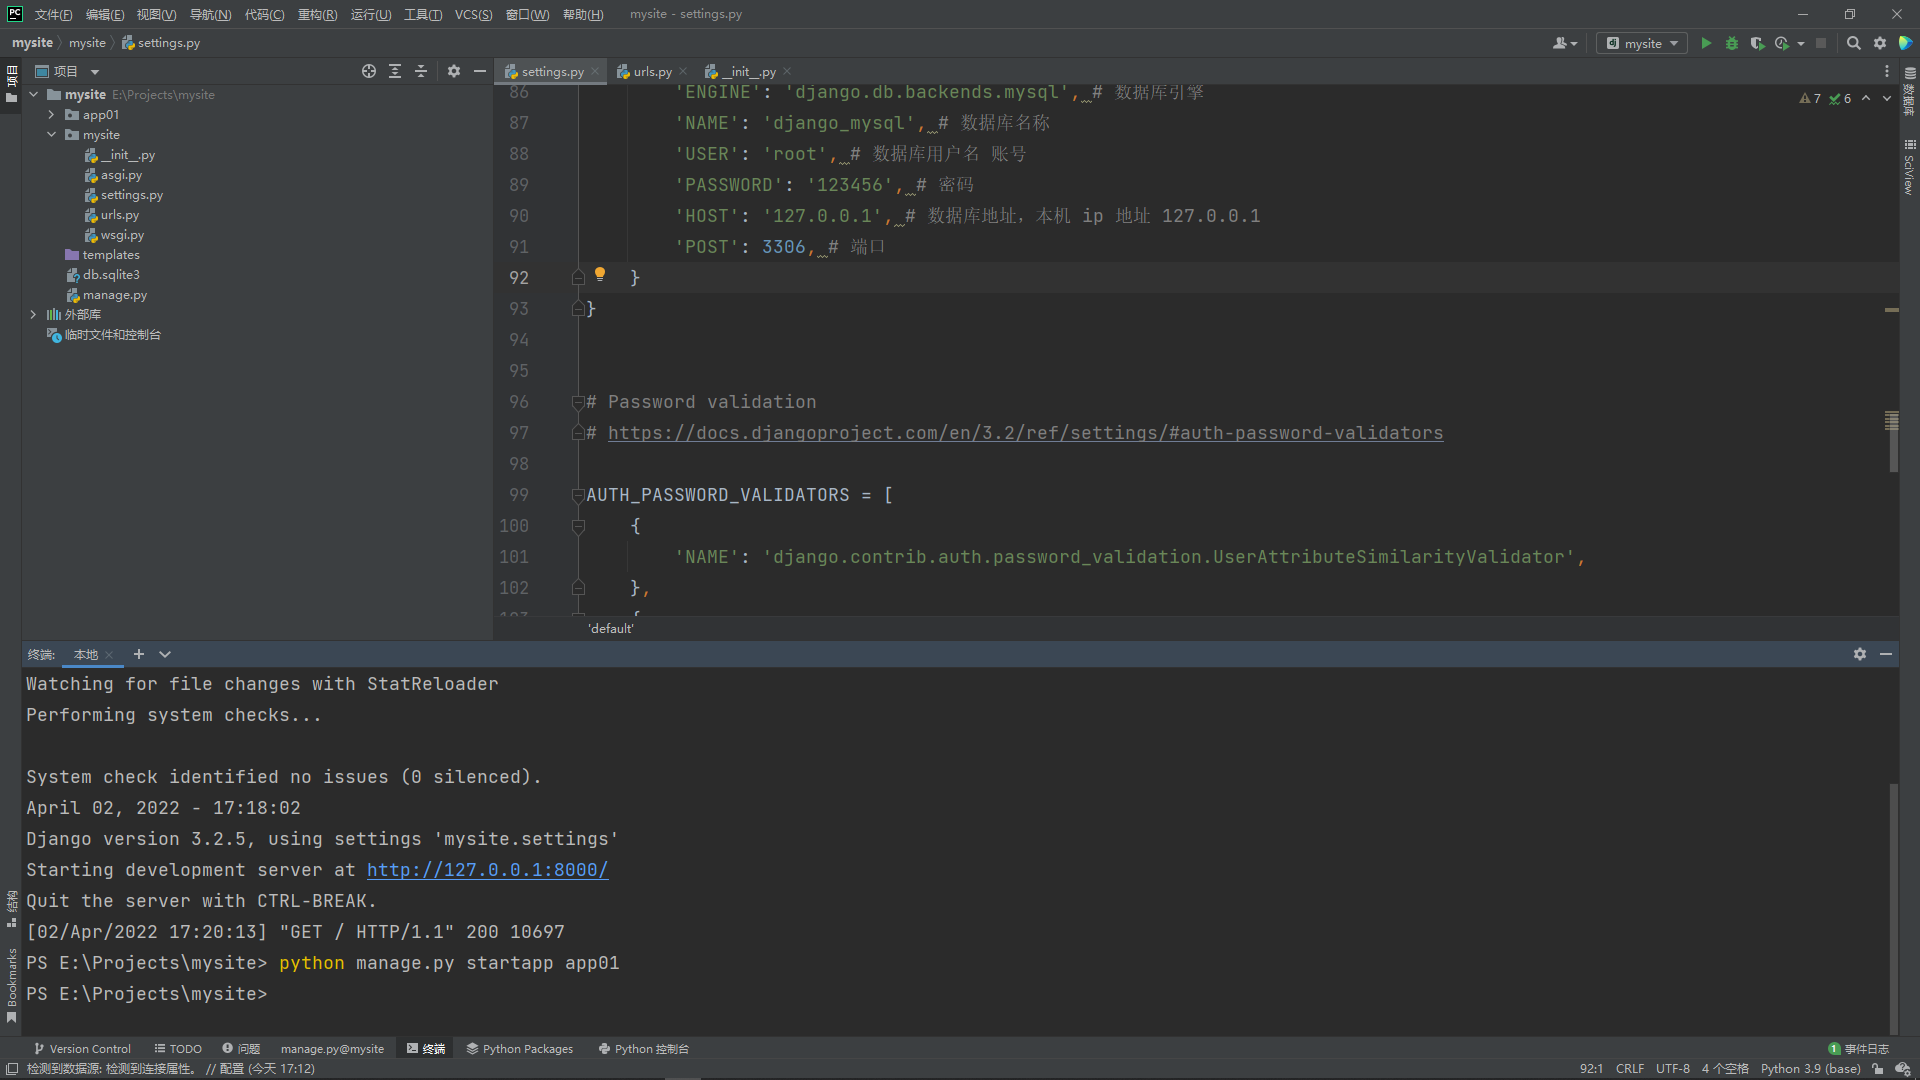Select wsgi.py in project tree

(122, 235)
